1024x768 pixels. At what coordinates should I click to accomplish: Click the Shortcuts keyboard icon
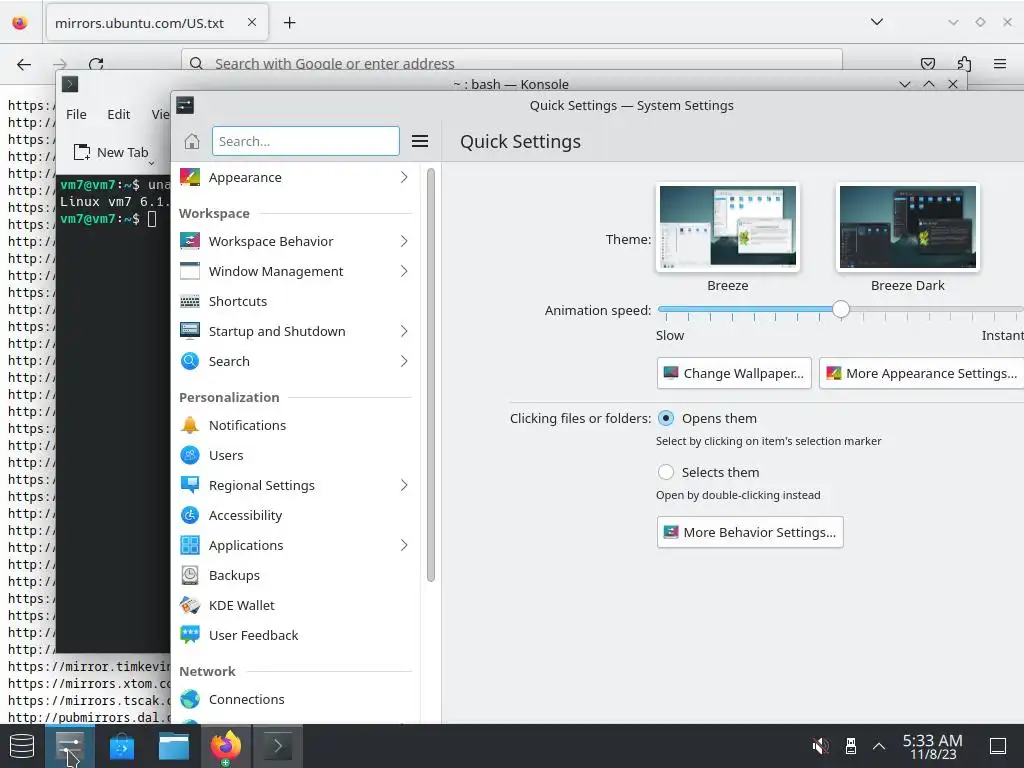[x=190, y=302]
